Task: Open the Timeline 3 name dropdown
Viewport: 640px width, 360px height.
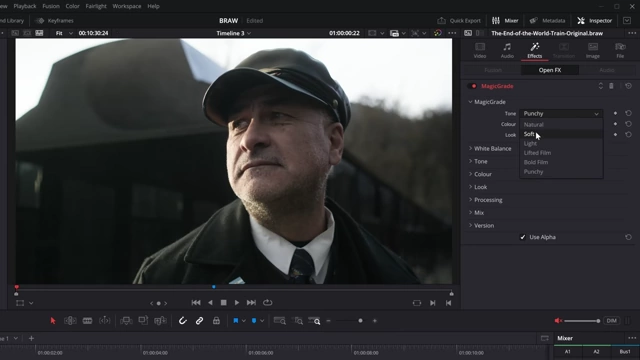Action: pos(233,33)
